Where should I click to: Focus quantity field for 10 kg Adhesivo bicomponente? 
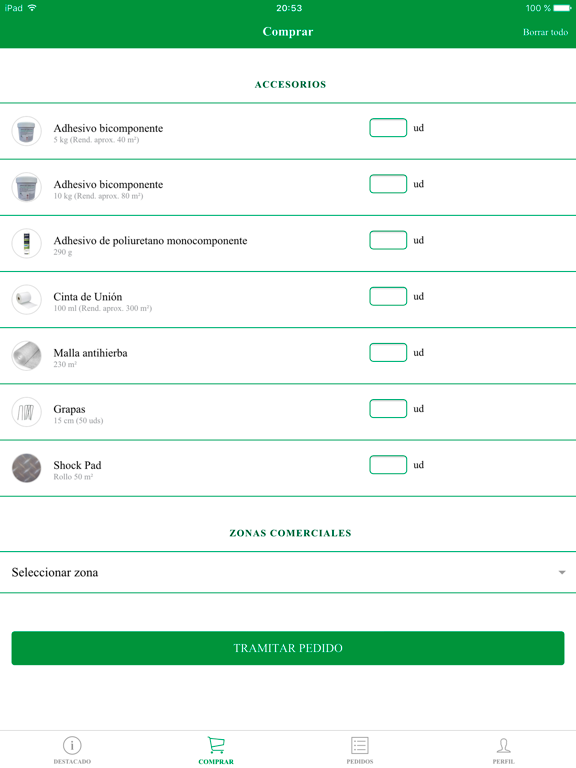(388, 184)
